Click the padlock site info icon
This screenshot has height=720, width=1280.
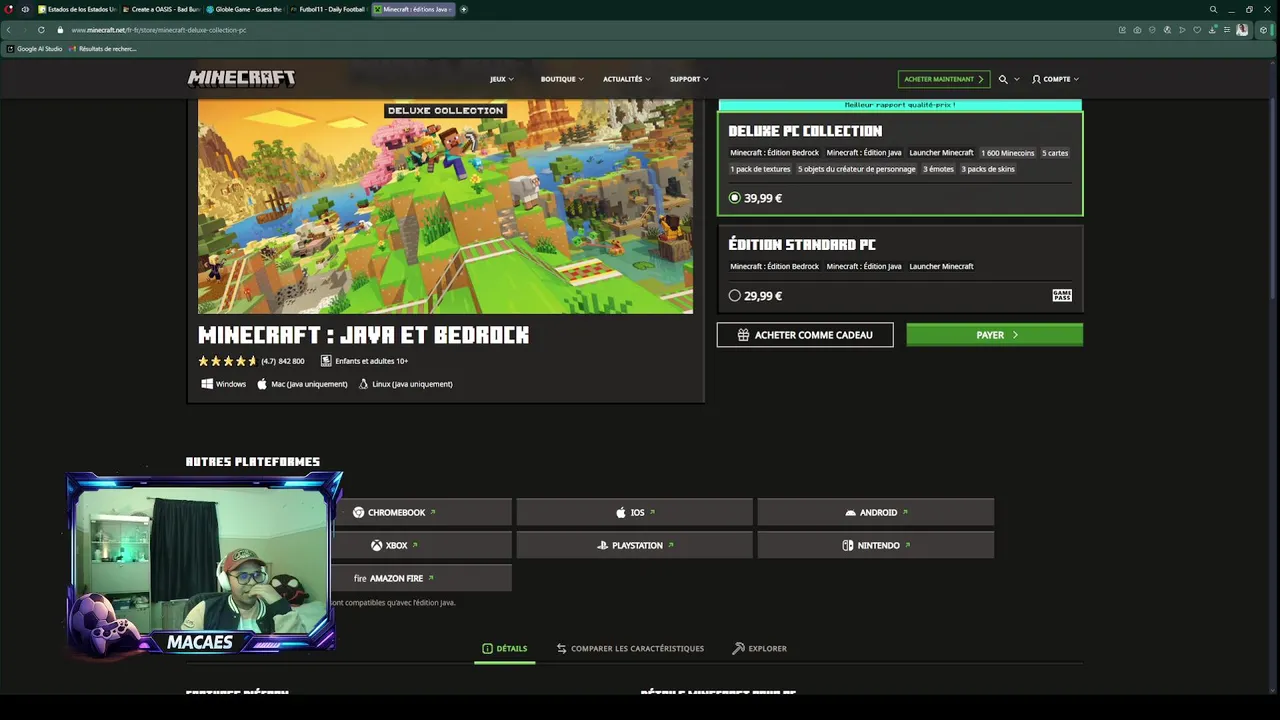(60, 30)
